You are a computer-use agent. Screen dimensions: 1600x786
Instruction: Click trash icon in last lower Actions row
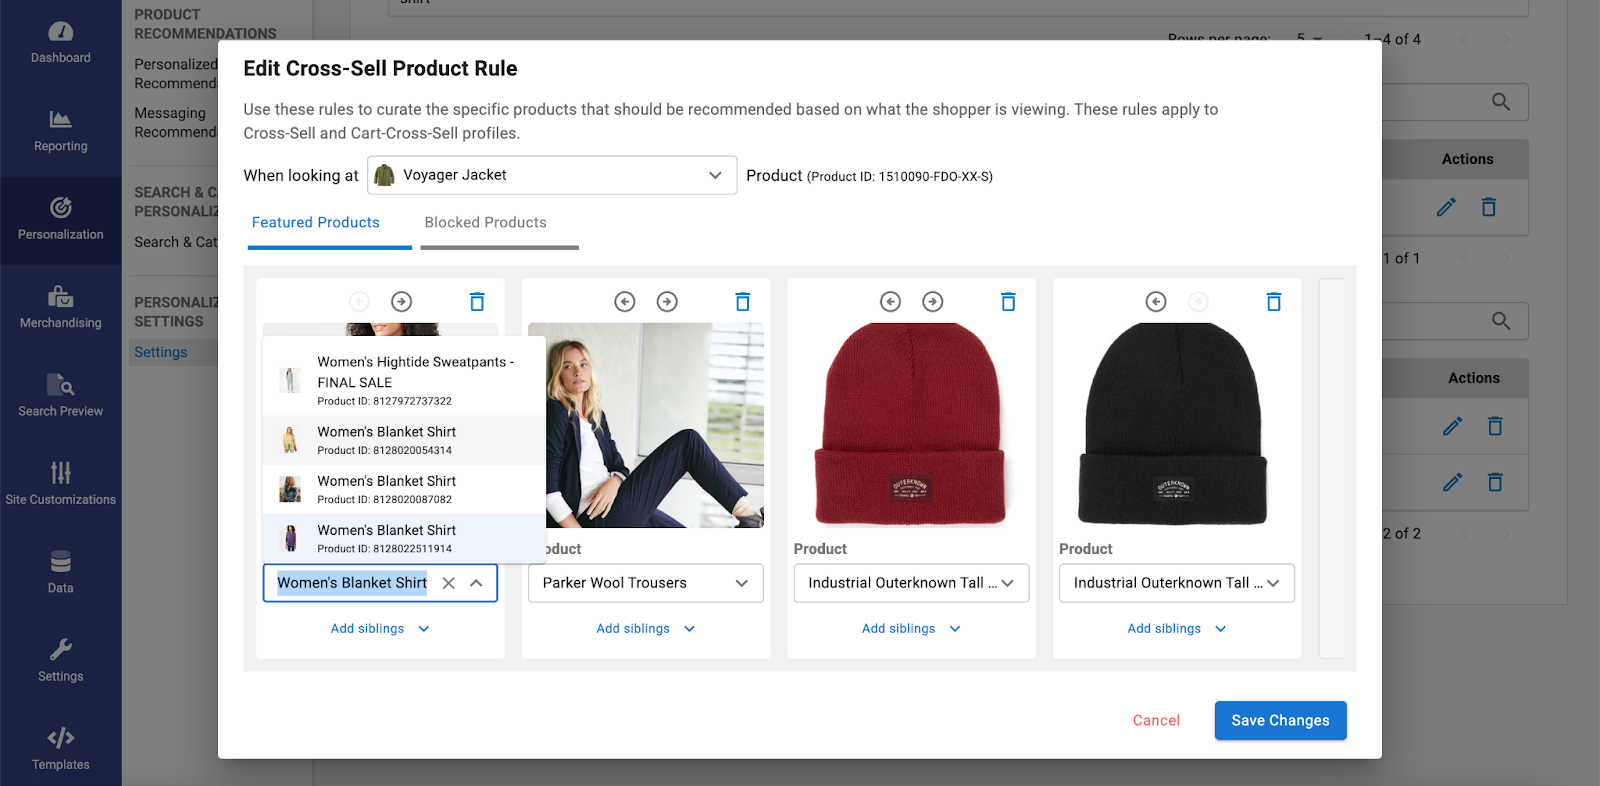click(x=1495, y=482)
